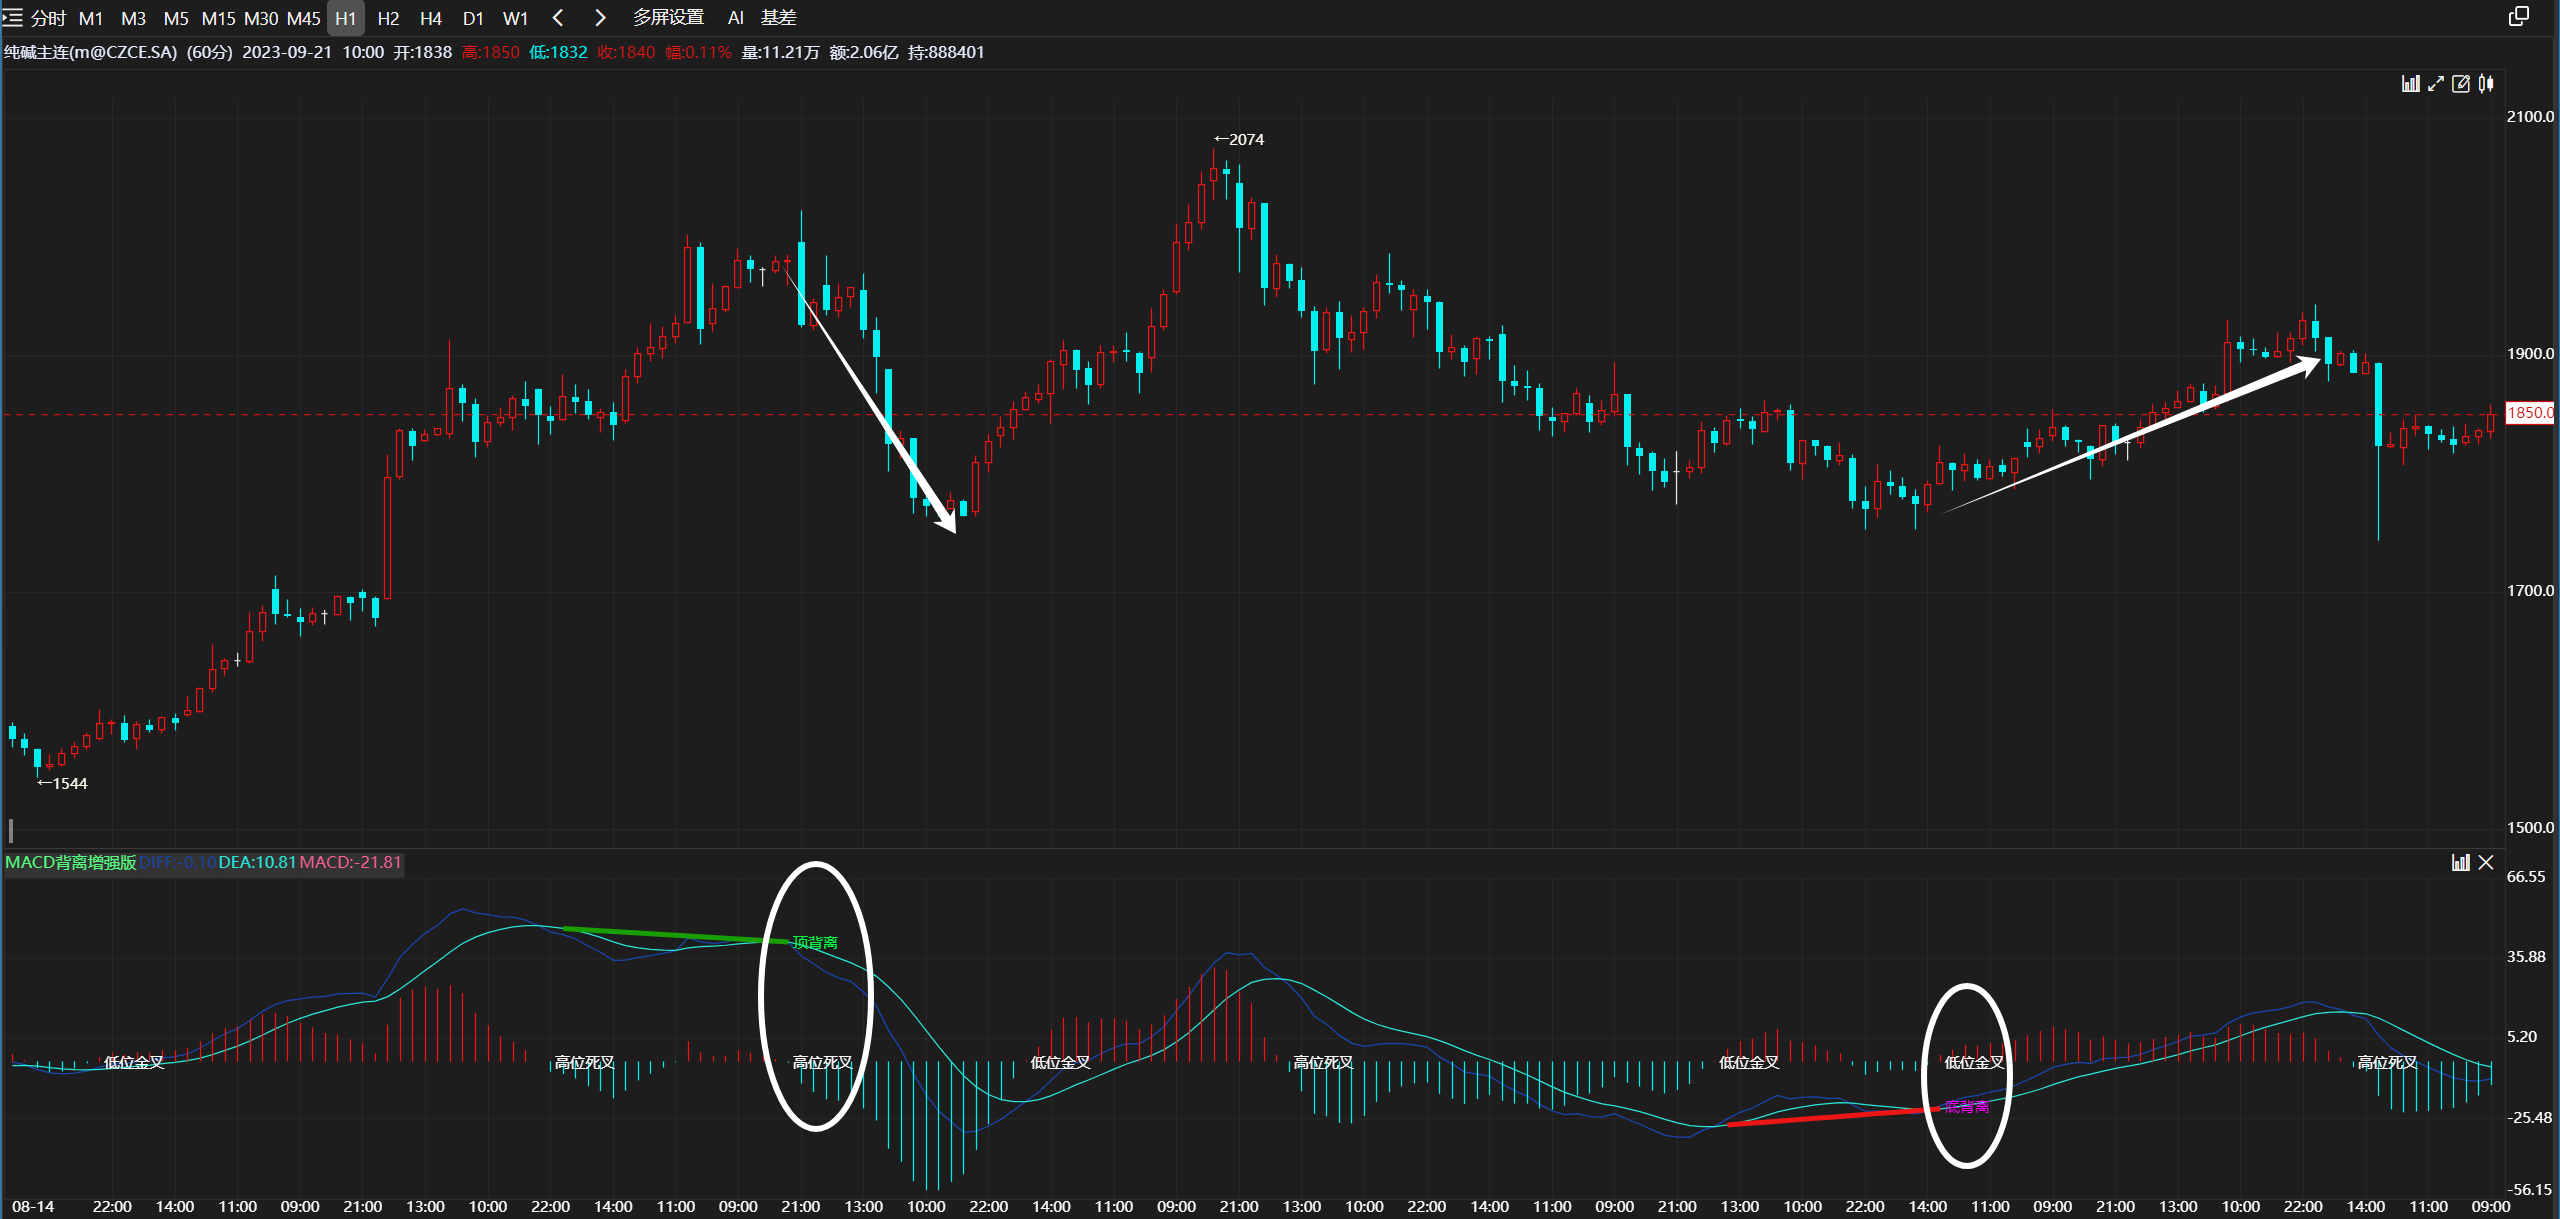Click the 08-14 date axis label
Image resolution: width=2560 pixels, height=1219 pixels.
click(x=33, y=1207)
